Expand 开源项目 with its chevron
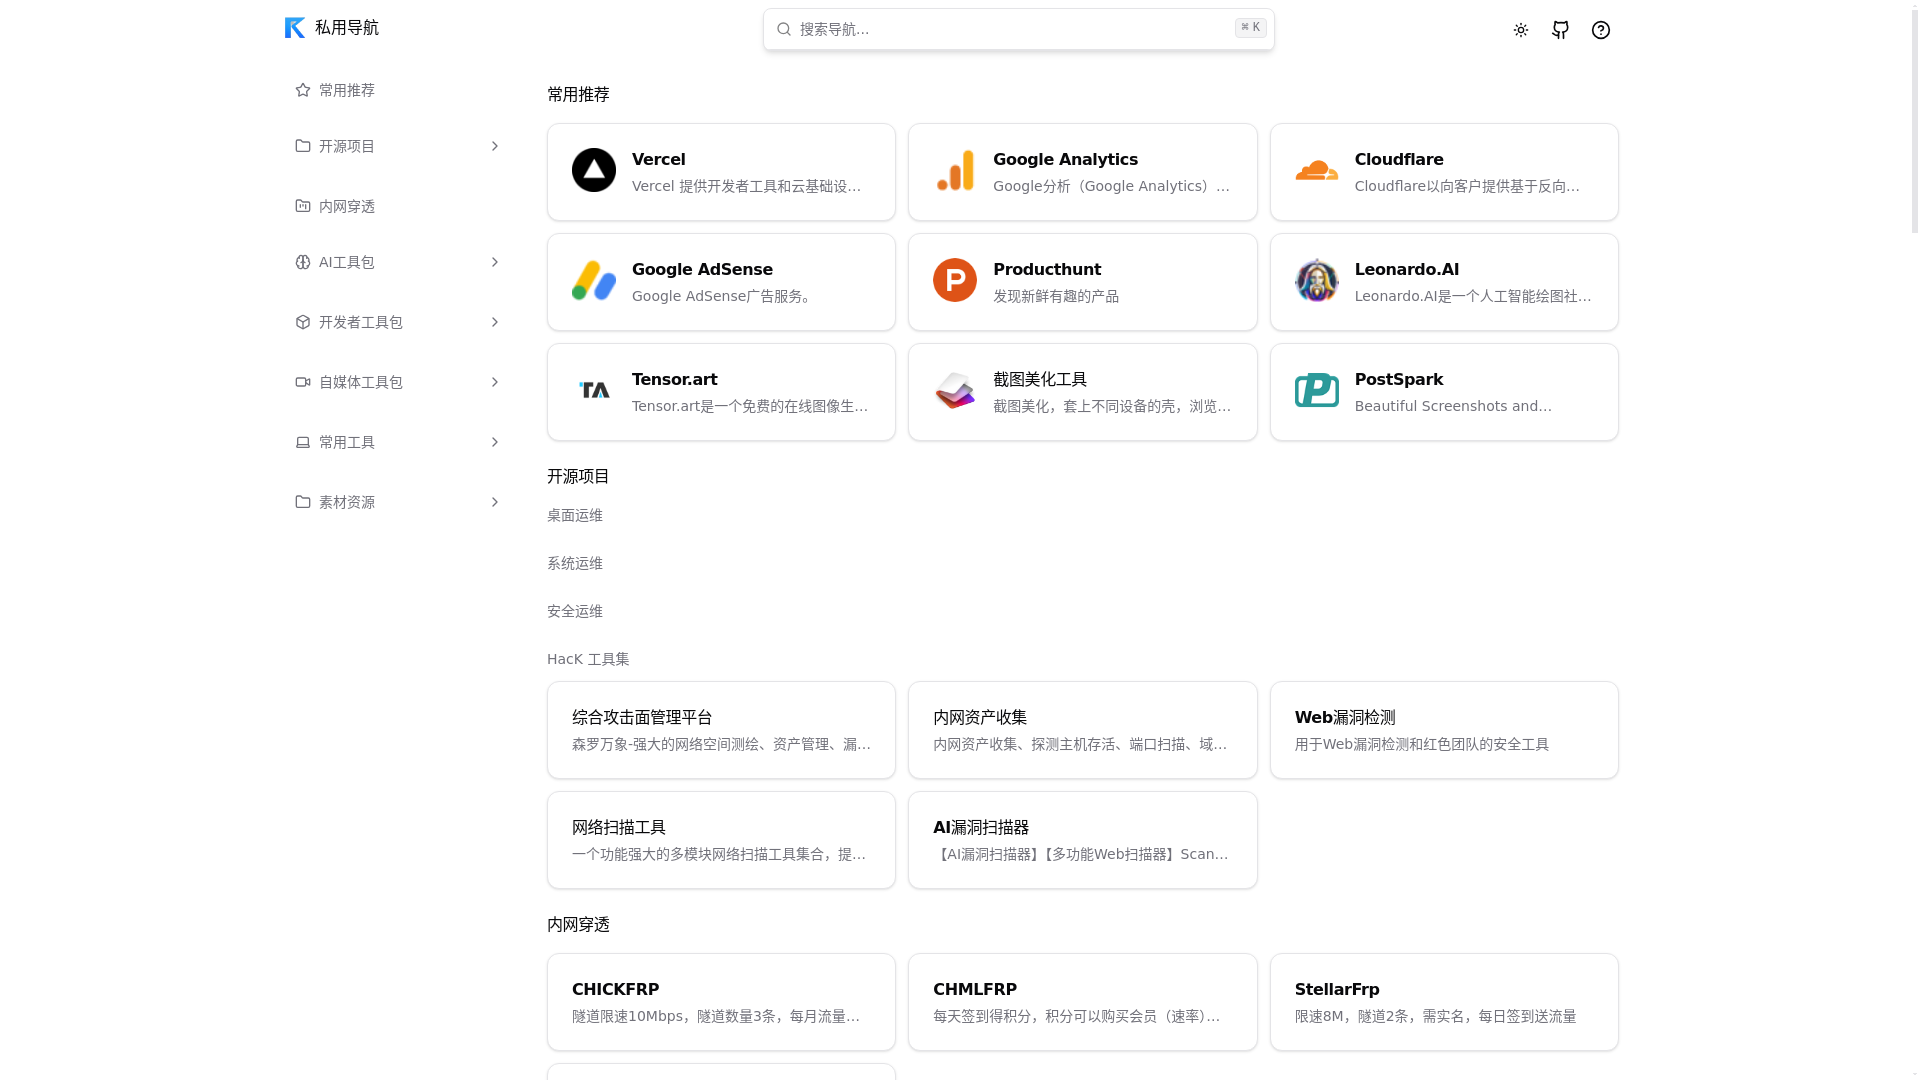Viewport: 1920px width, 1080px height. coord(494,146)
